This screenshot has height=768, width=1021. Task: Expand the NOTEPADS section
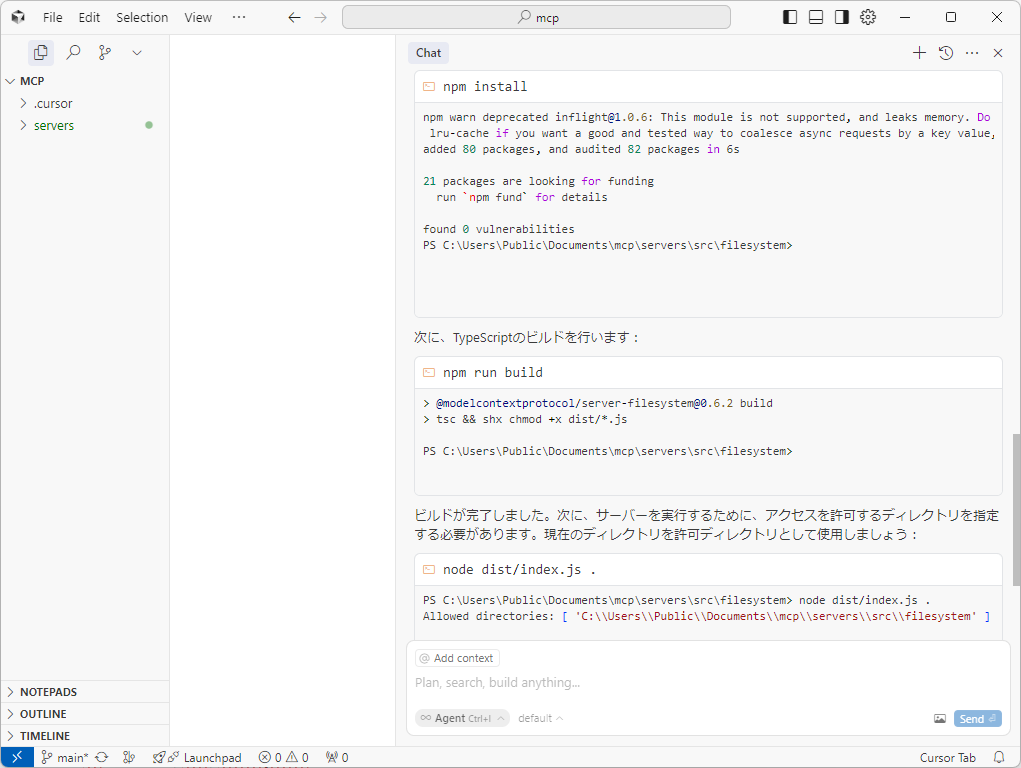coord(48,692)
